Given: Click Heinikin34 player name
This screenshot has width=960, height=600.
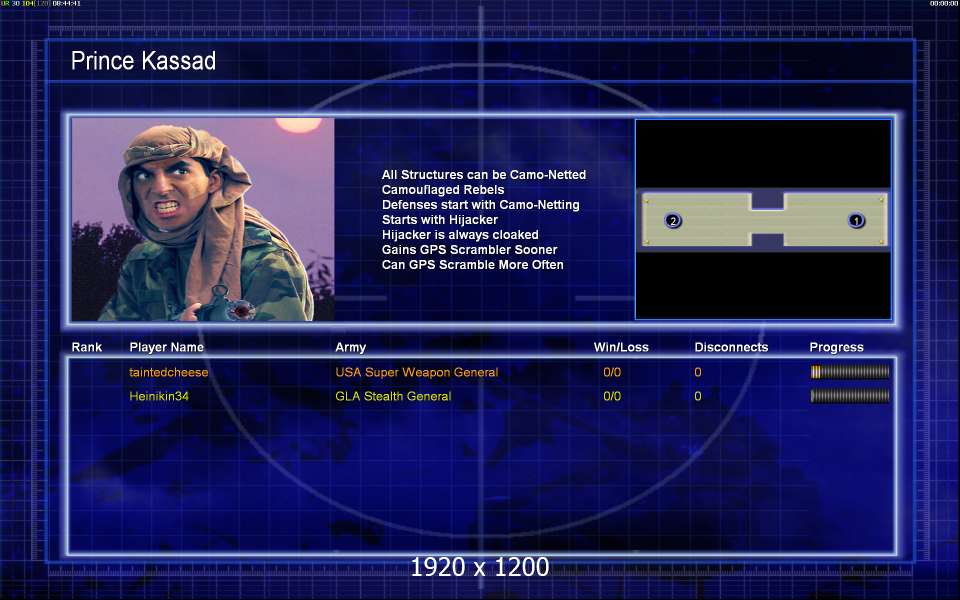Looking at the screenshot, I should tap(159, 396).
